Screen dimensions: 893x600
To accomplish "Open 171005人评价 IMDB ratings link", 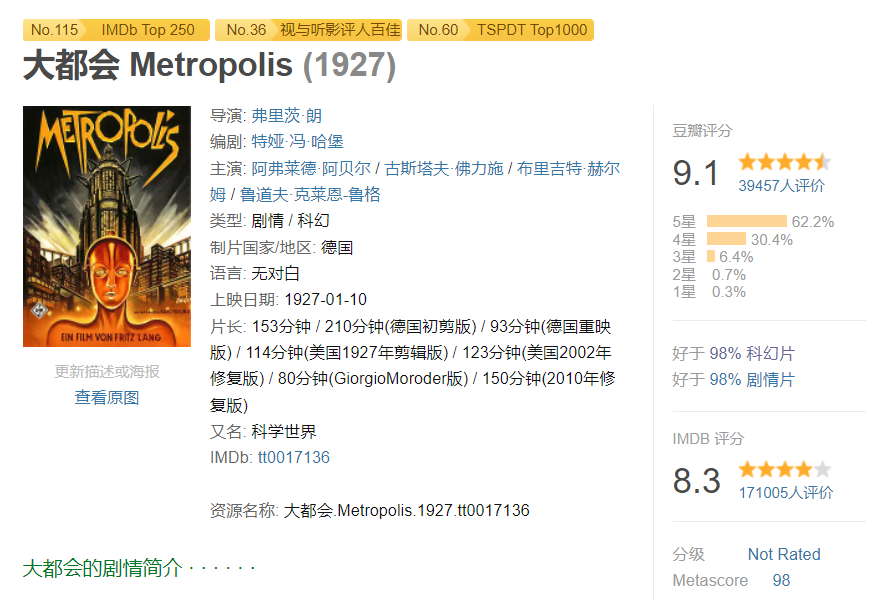I will (x=786, y=493).
